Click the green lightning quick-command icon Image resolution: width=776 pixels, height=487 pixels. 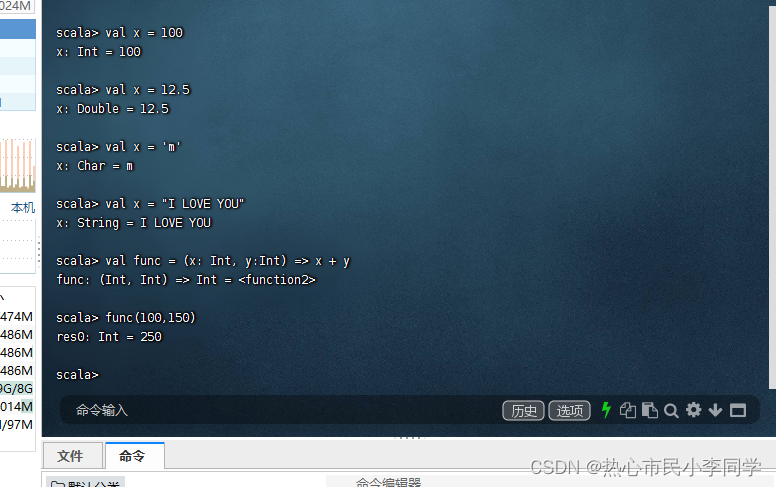click(606, 410)
